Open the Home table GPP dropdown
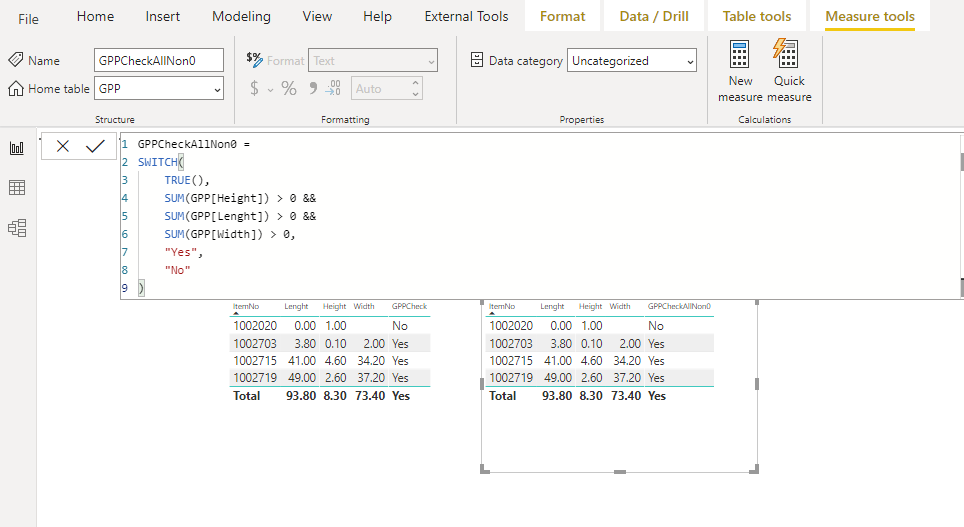The width and height of the screenshot is (964, 527). click(x=159, y=89)
